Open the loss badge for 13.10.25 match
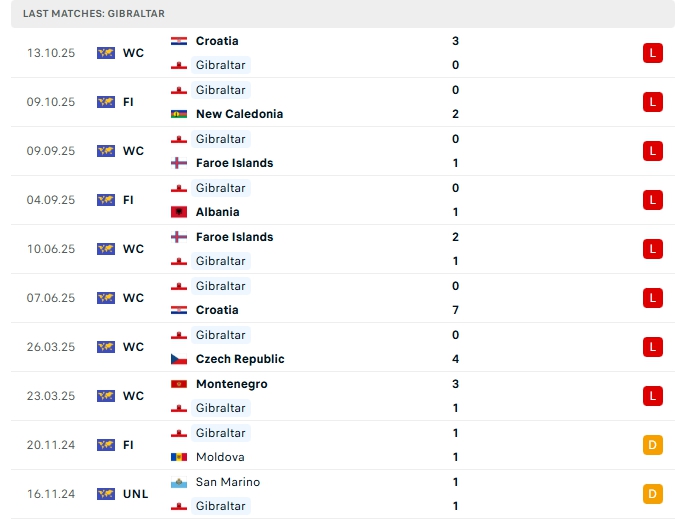The height and width of the screenshot is (521, 685). (653, 53)
